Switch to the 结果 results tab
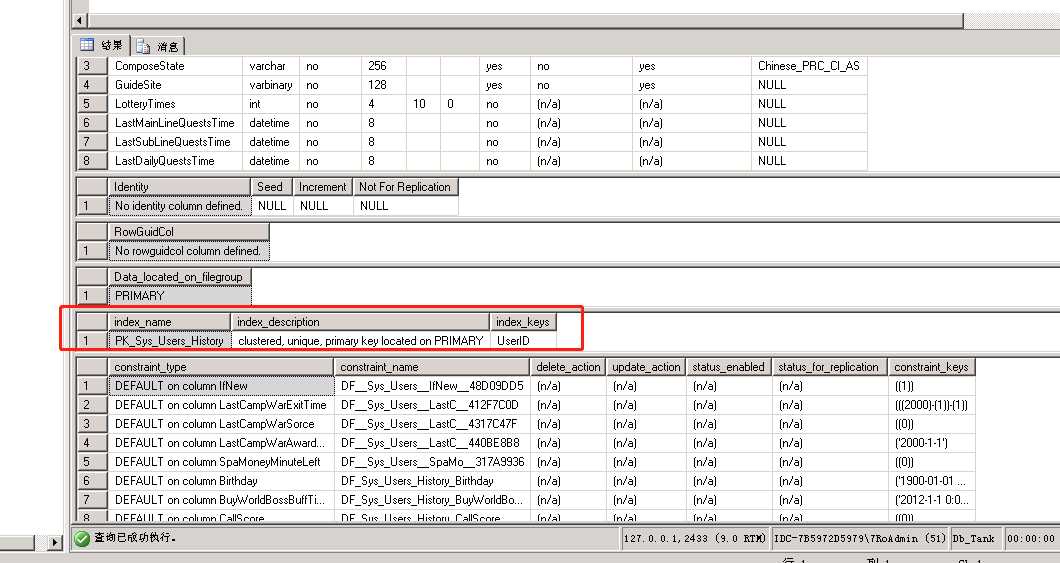This screenshot has width=1060, height=563. pyautogui.click(x=102, y=45)
